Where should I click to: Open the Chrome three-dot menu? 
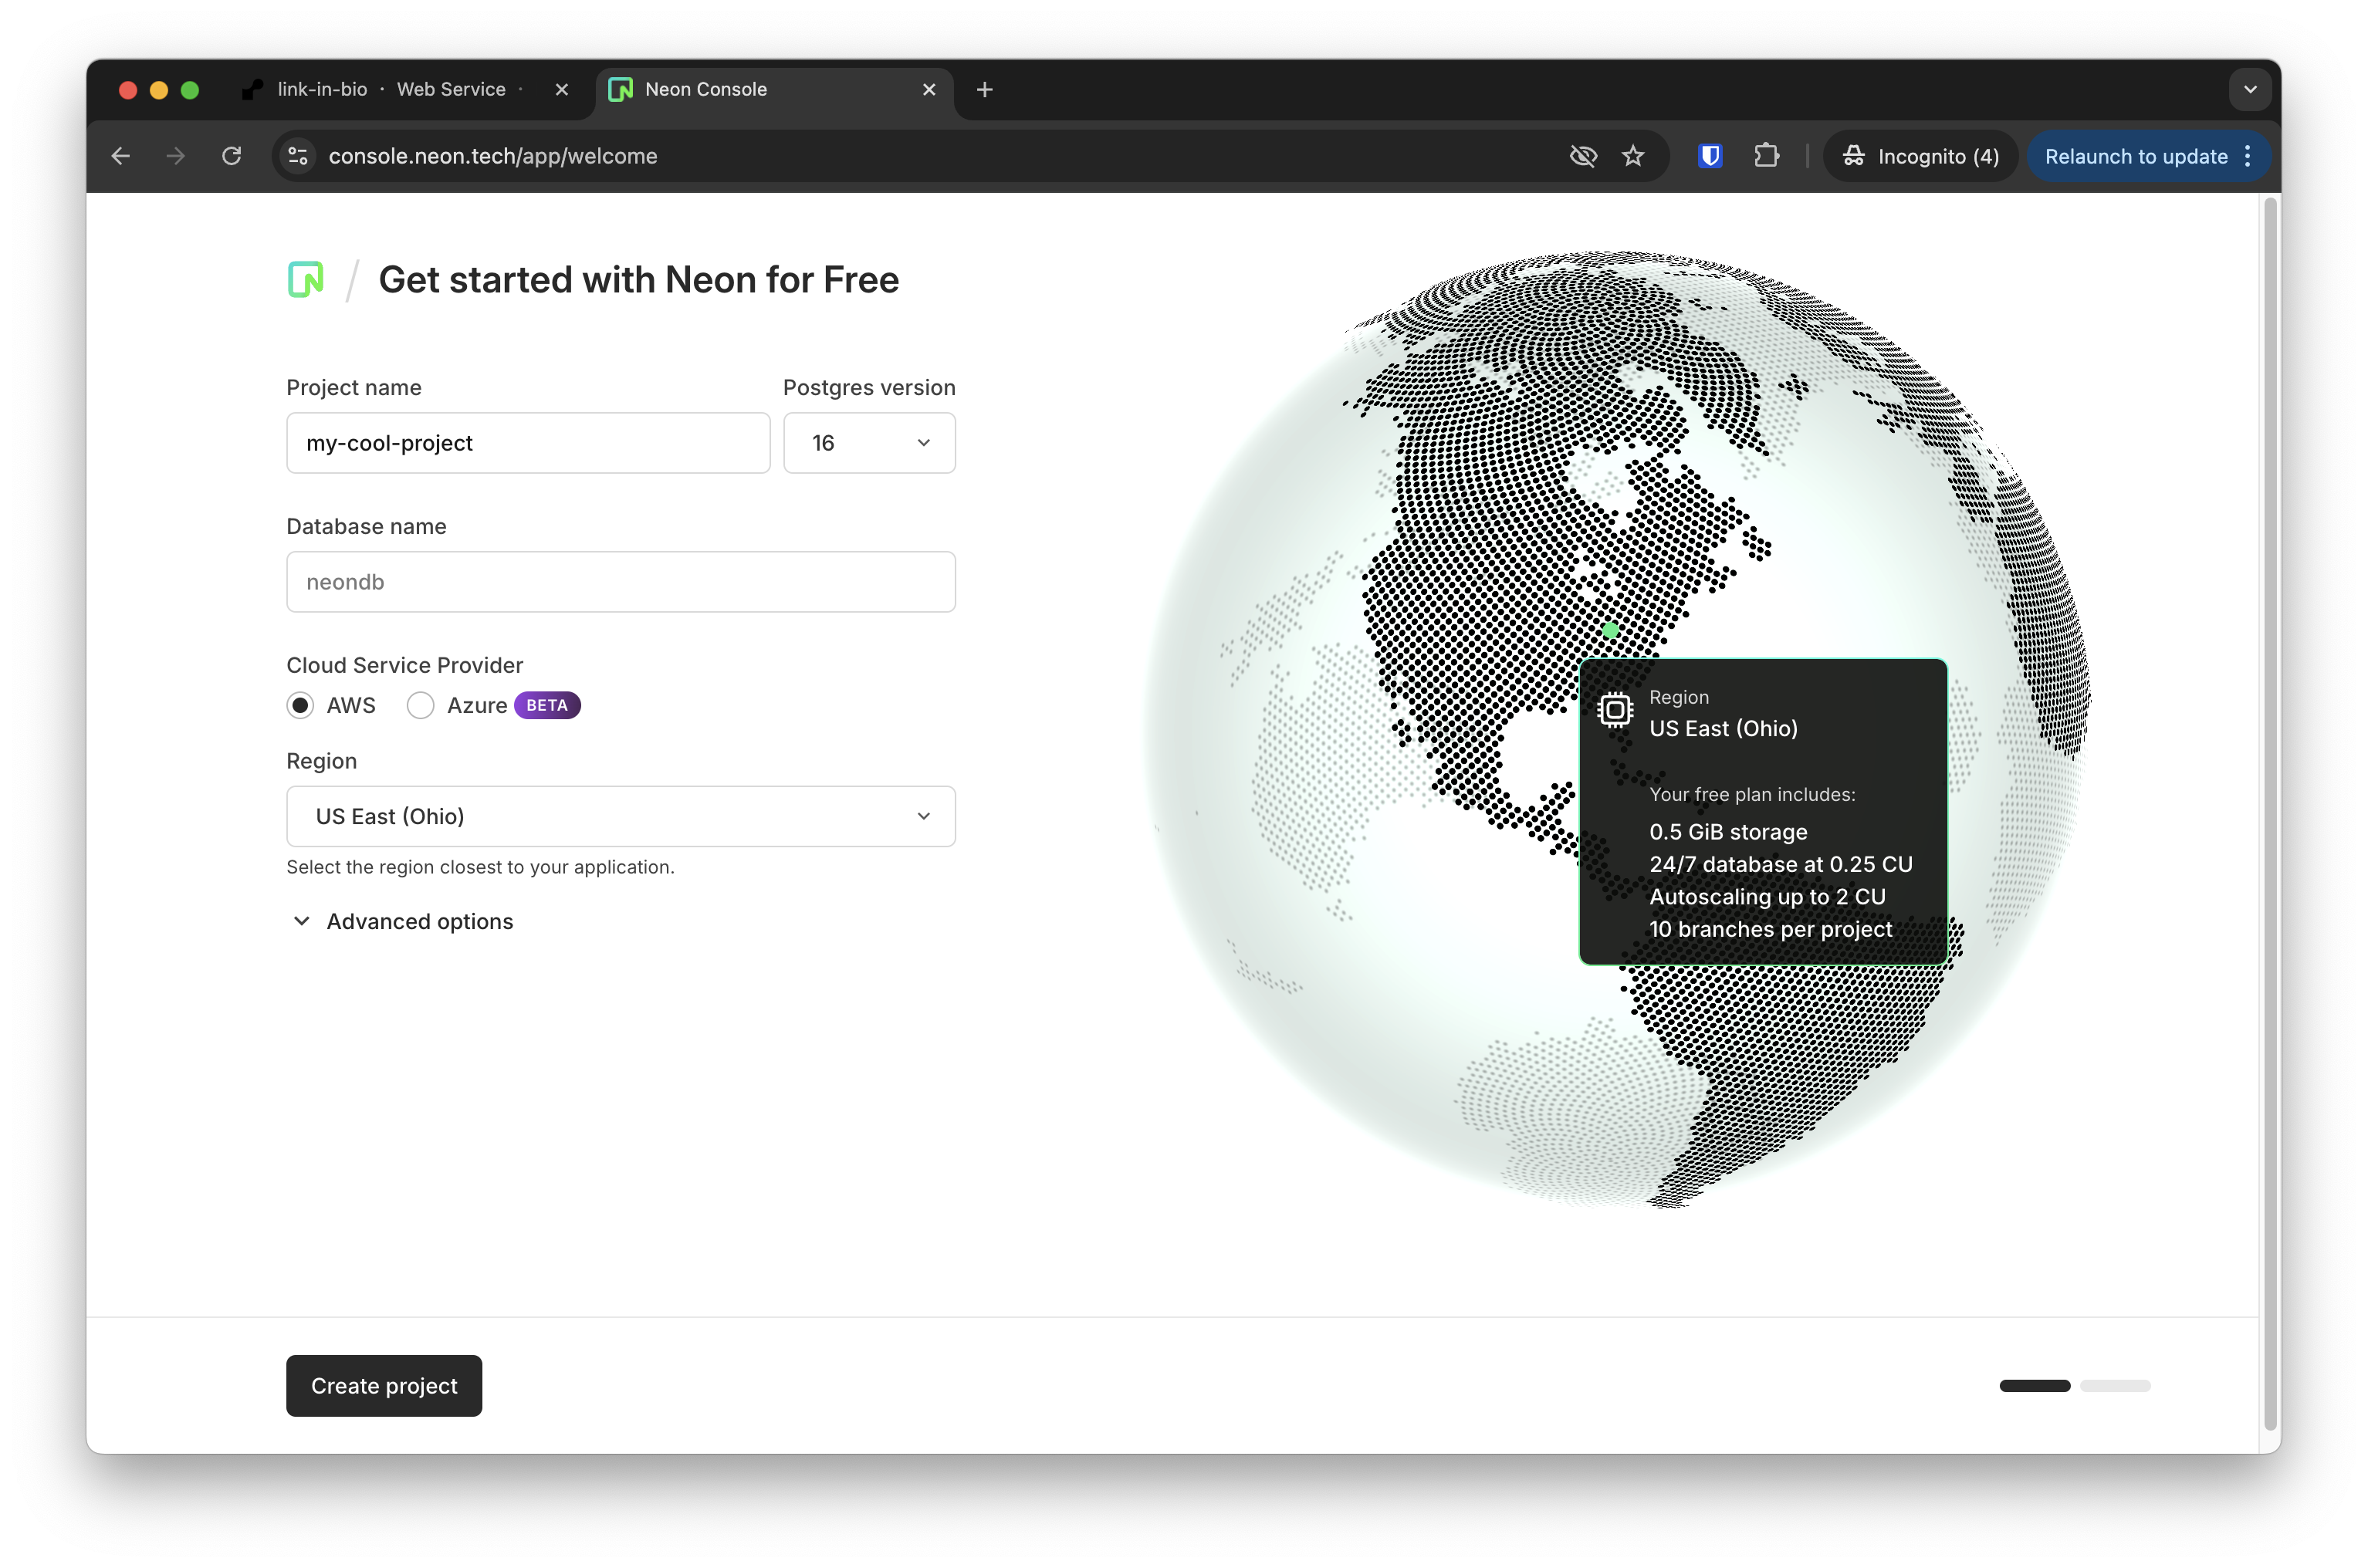[x=2247, y=156]
